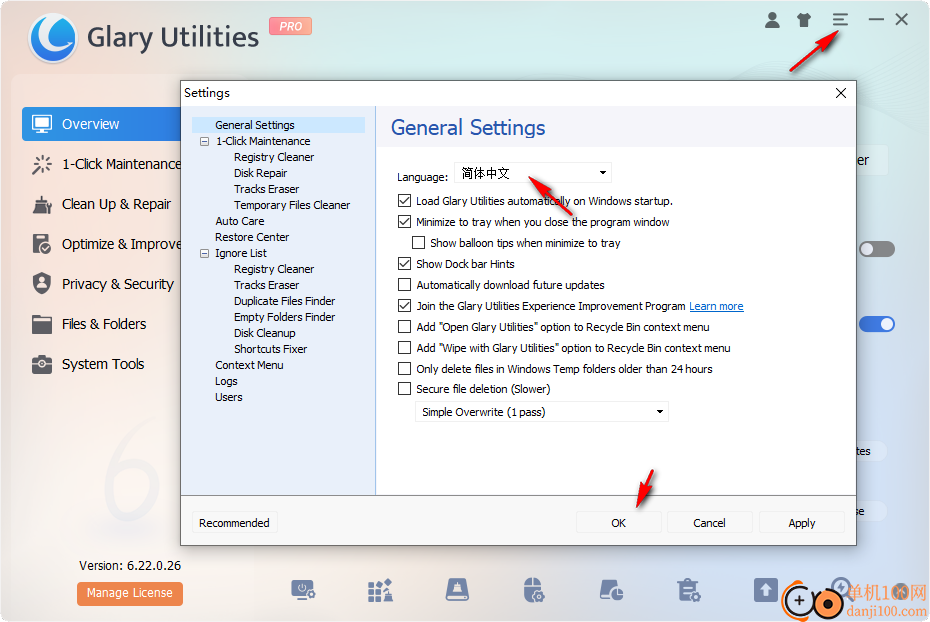The height and width of the screenshot is (622, 930).
Task: Click the OK button
Action: pyautogui.click(x=619, y=522)
